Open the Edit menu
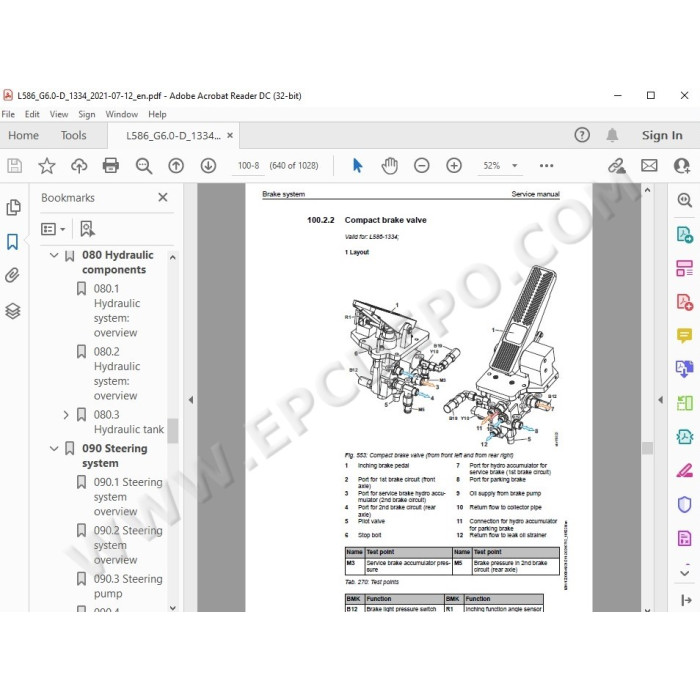Viewport: 700px width, 700px height. pos(32,114)
